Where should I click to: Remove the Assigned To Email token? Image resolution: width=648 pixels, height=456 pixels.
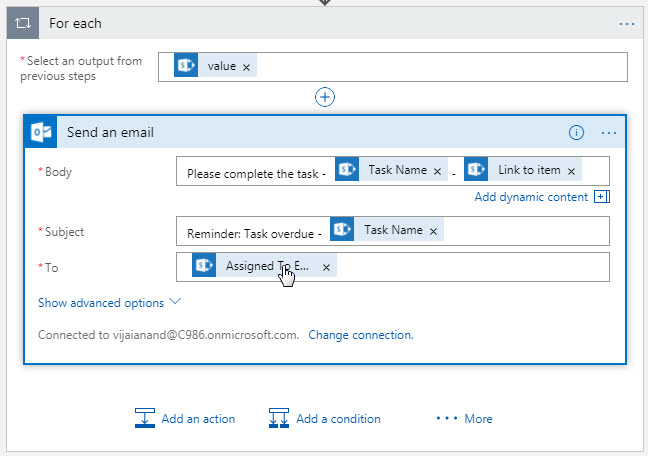(x=326, y=267)
